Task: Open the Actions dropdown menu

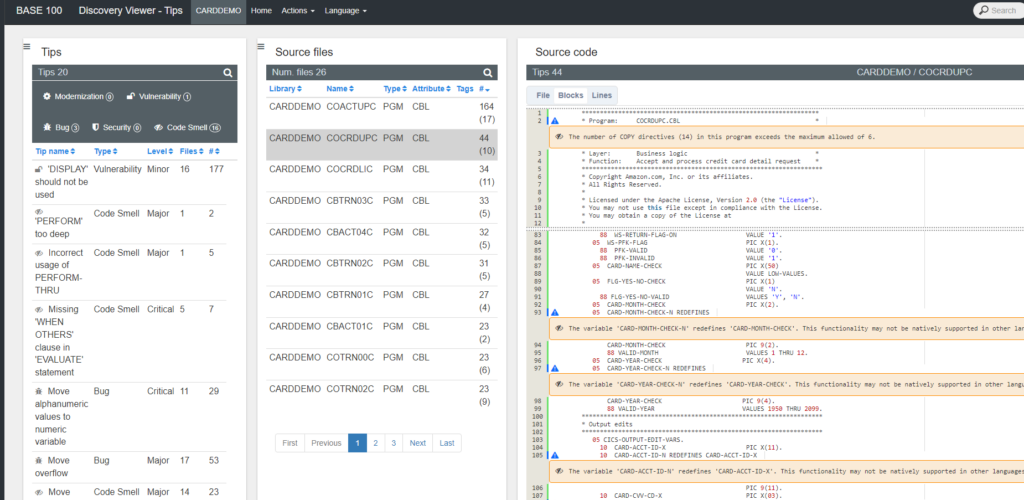Action: pos(298,10)
